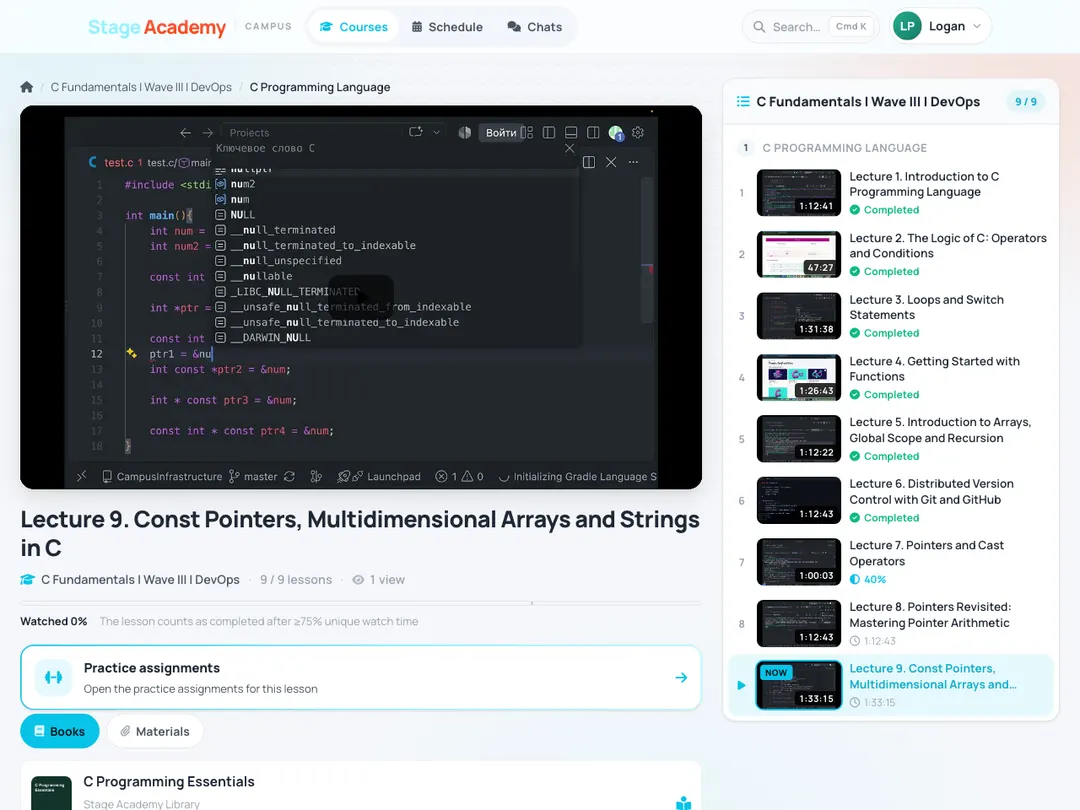Open C Fundamentals breadcrumb link

141,87
